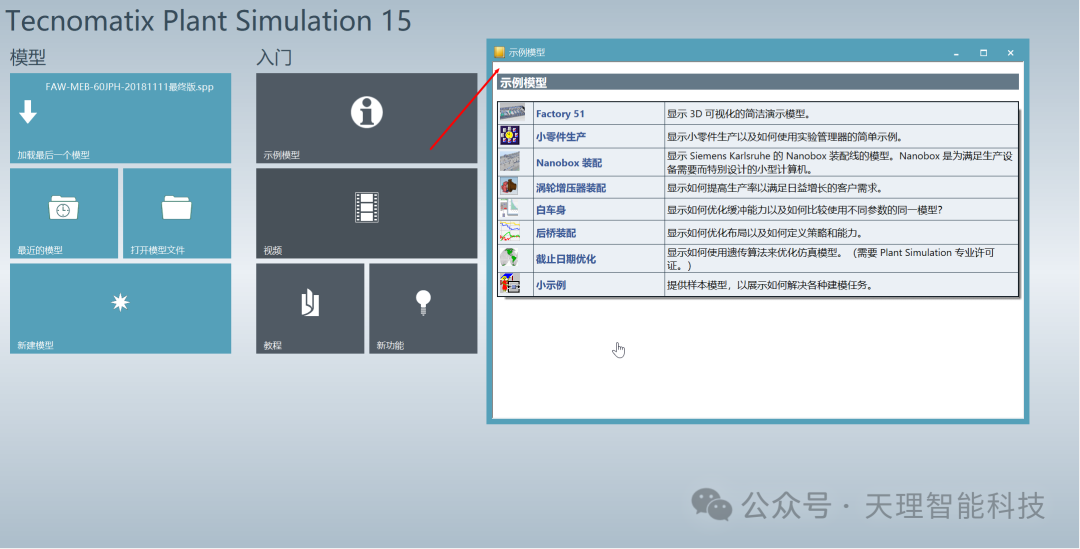Click description 显示如何优化布局以及如何定义策略和能力
Screen dimensions: 1080x549
[765, 233]
